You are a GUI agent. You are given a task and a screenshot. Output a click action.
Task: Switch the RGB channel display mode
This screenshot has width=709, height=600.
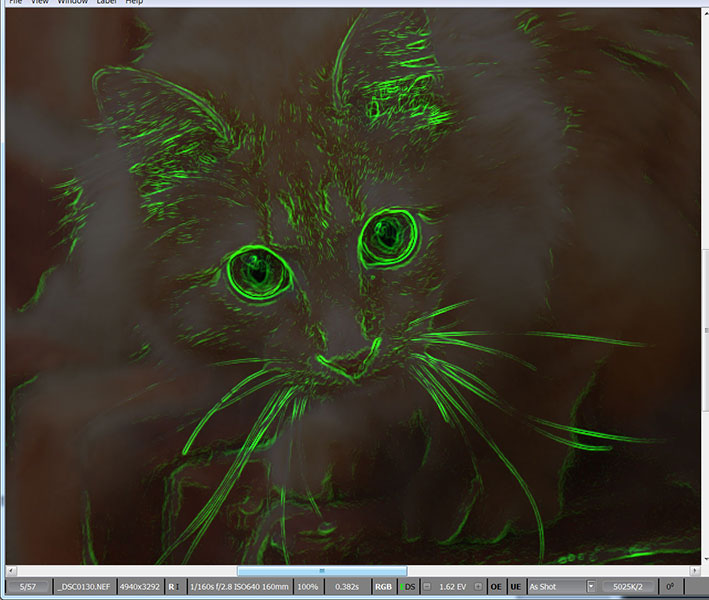(x=383, y=586)
